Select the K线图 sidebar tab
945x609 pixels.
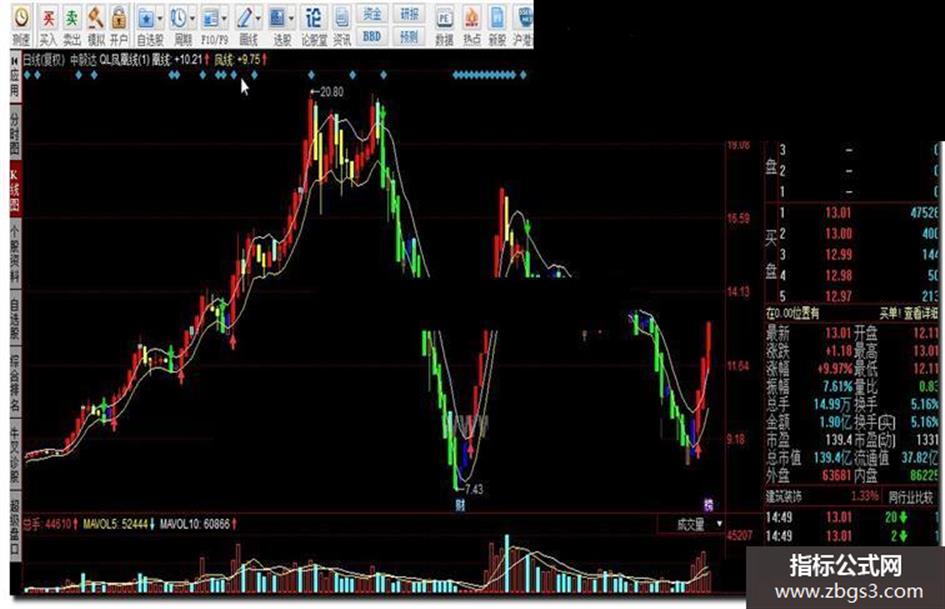pyautogui.click(x=15, y=190)
